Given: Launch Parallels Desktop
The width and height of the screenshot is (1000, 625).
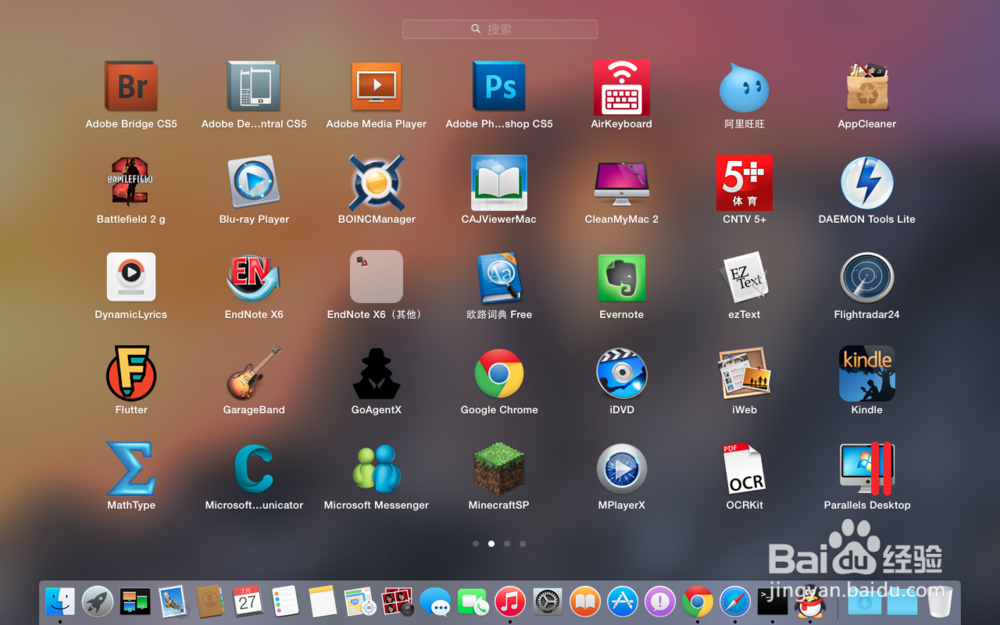Looking at the screenshot, I should (x=866, y=470).
